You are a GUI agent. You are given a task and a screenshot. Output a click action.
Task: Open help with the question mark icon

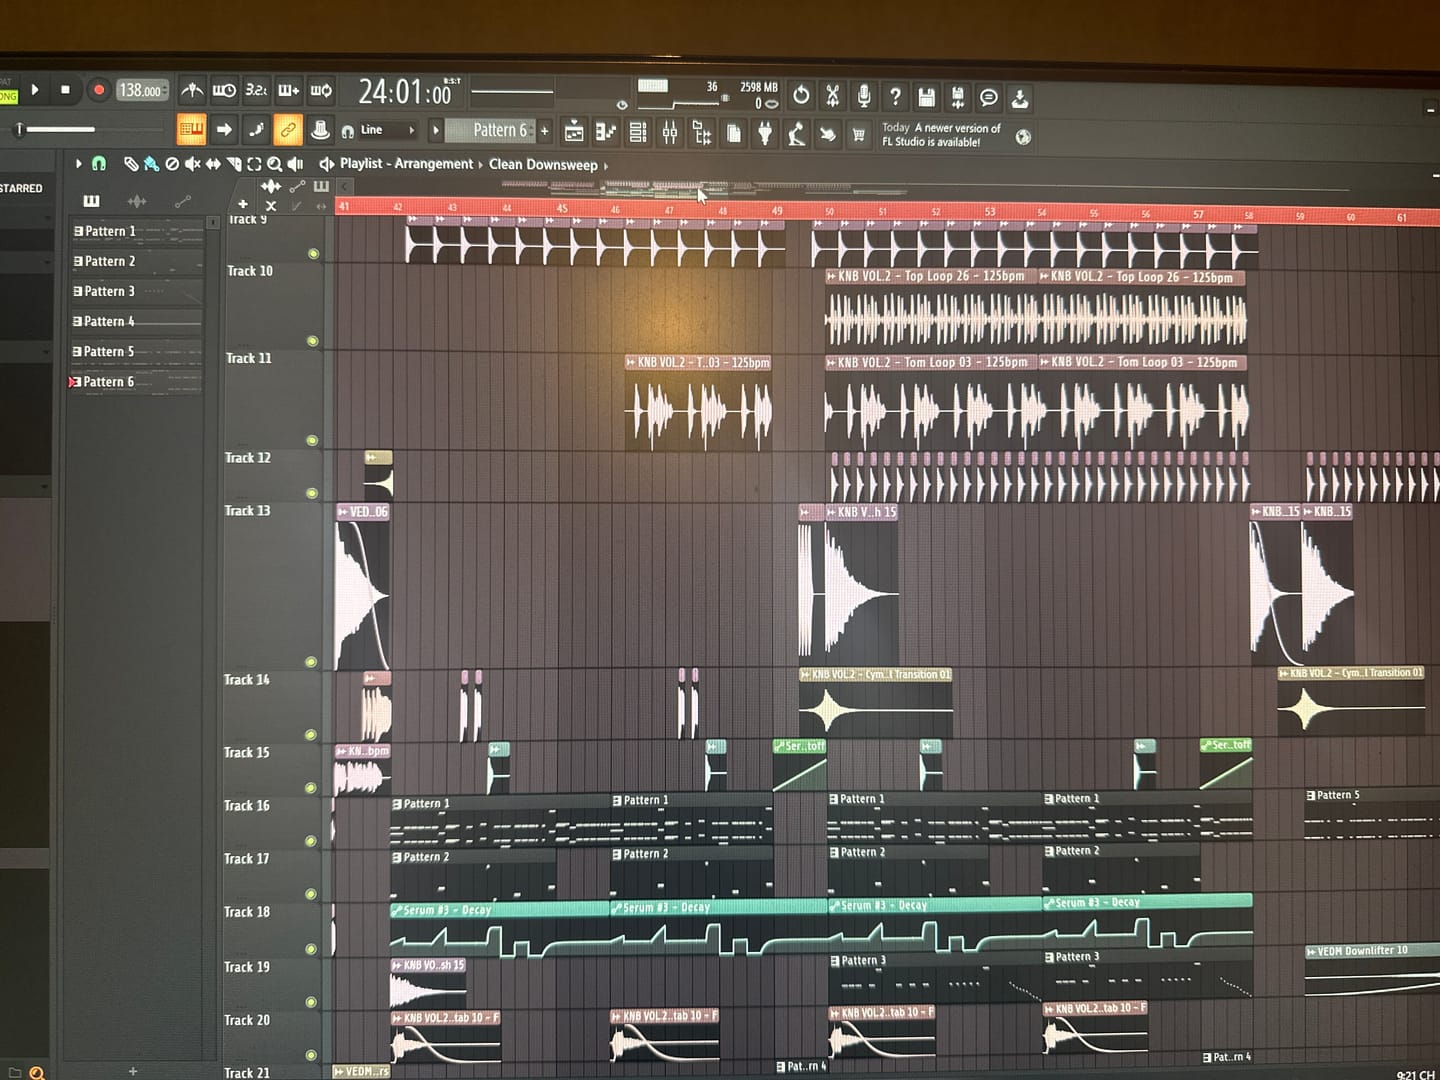click(895, 96)
